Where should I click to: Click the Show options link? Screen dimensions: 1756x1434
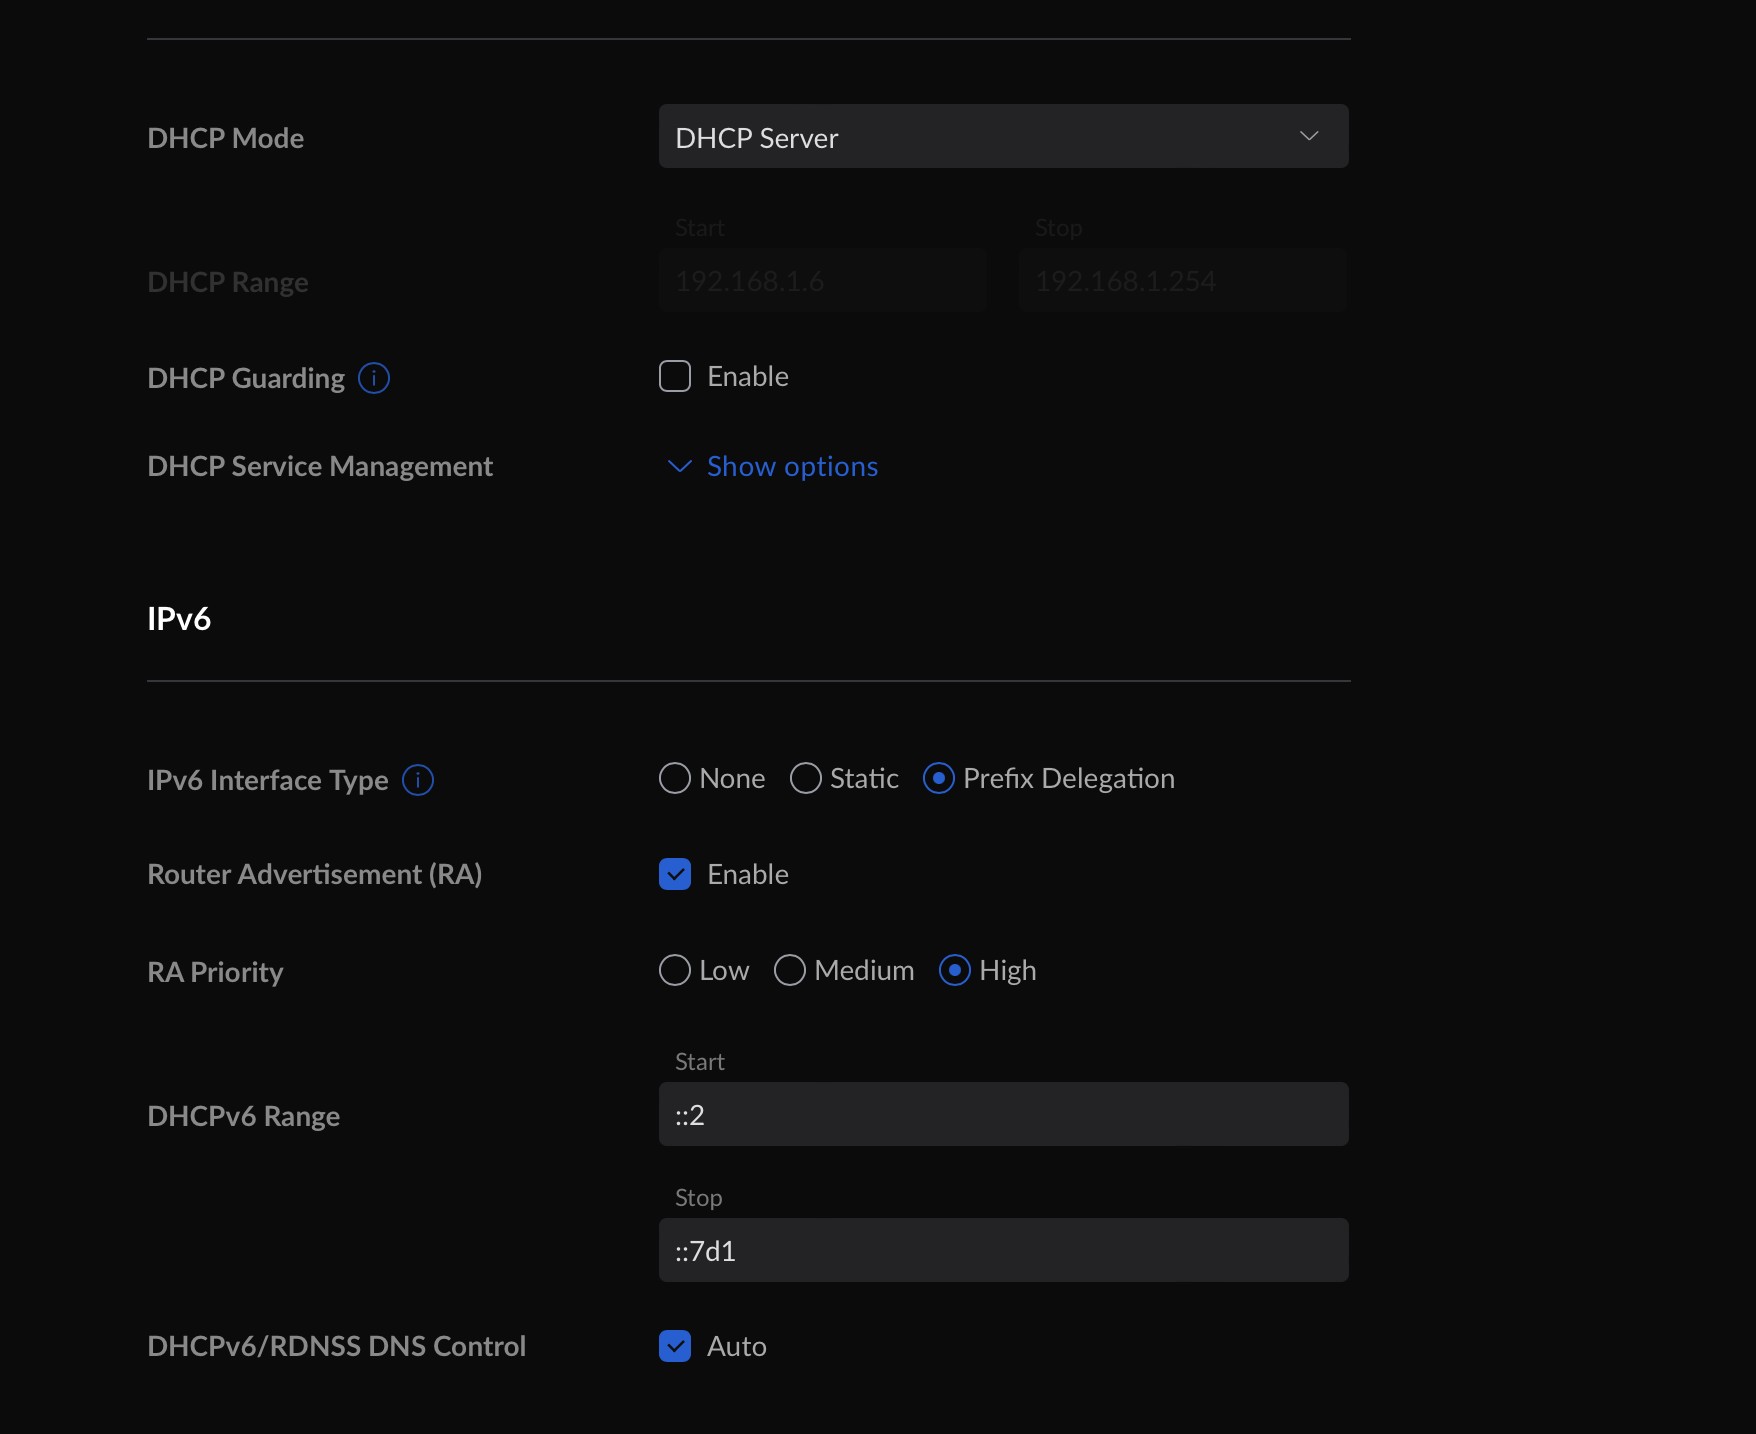point(792,467)
